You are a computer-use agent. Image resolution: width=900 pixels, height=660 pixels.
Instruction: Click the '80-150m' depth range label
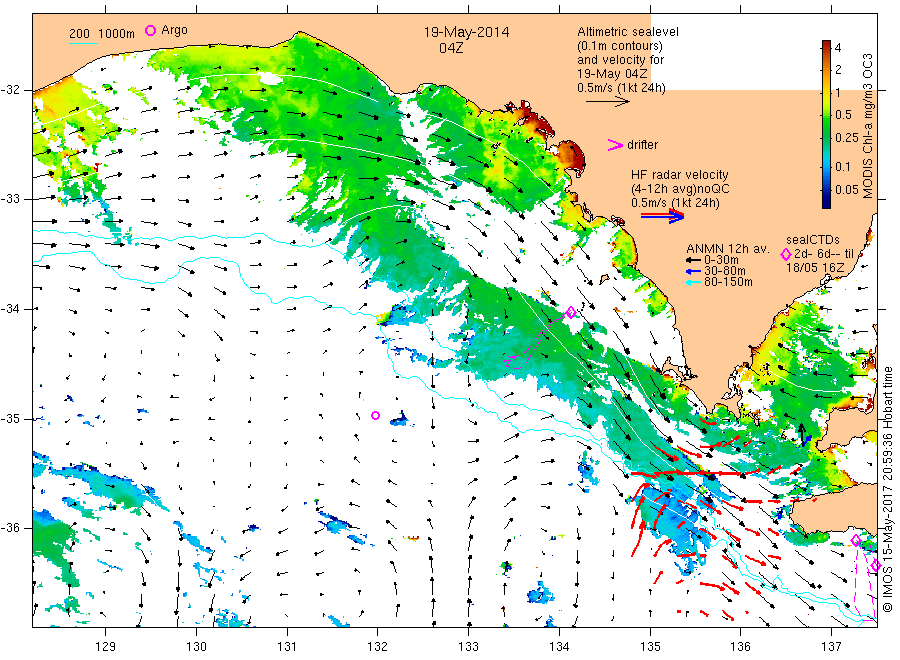click(x=728, y=282)
